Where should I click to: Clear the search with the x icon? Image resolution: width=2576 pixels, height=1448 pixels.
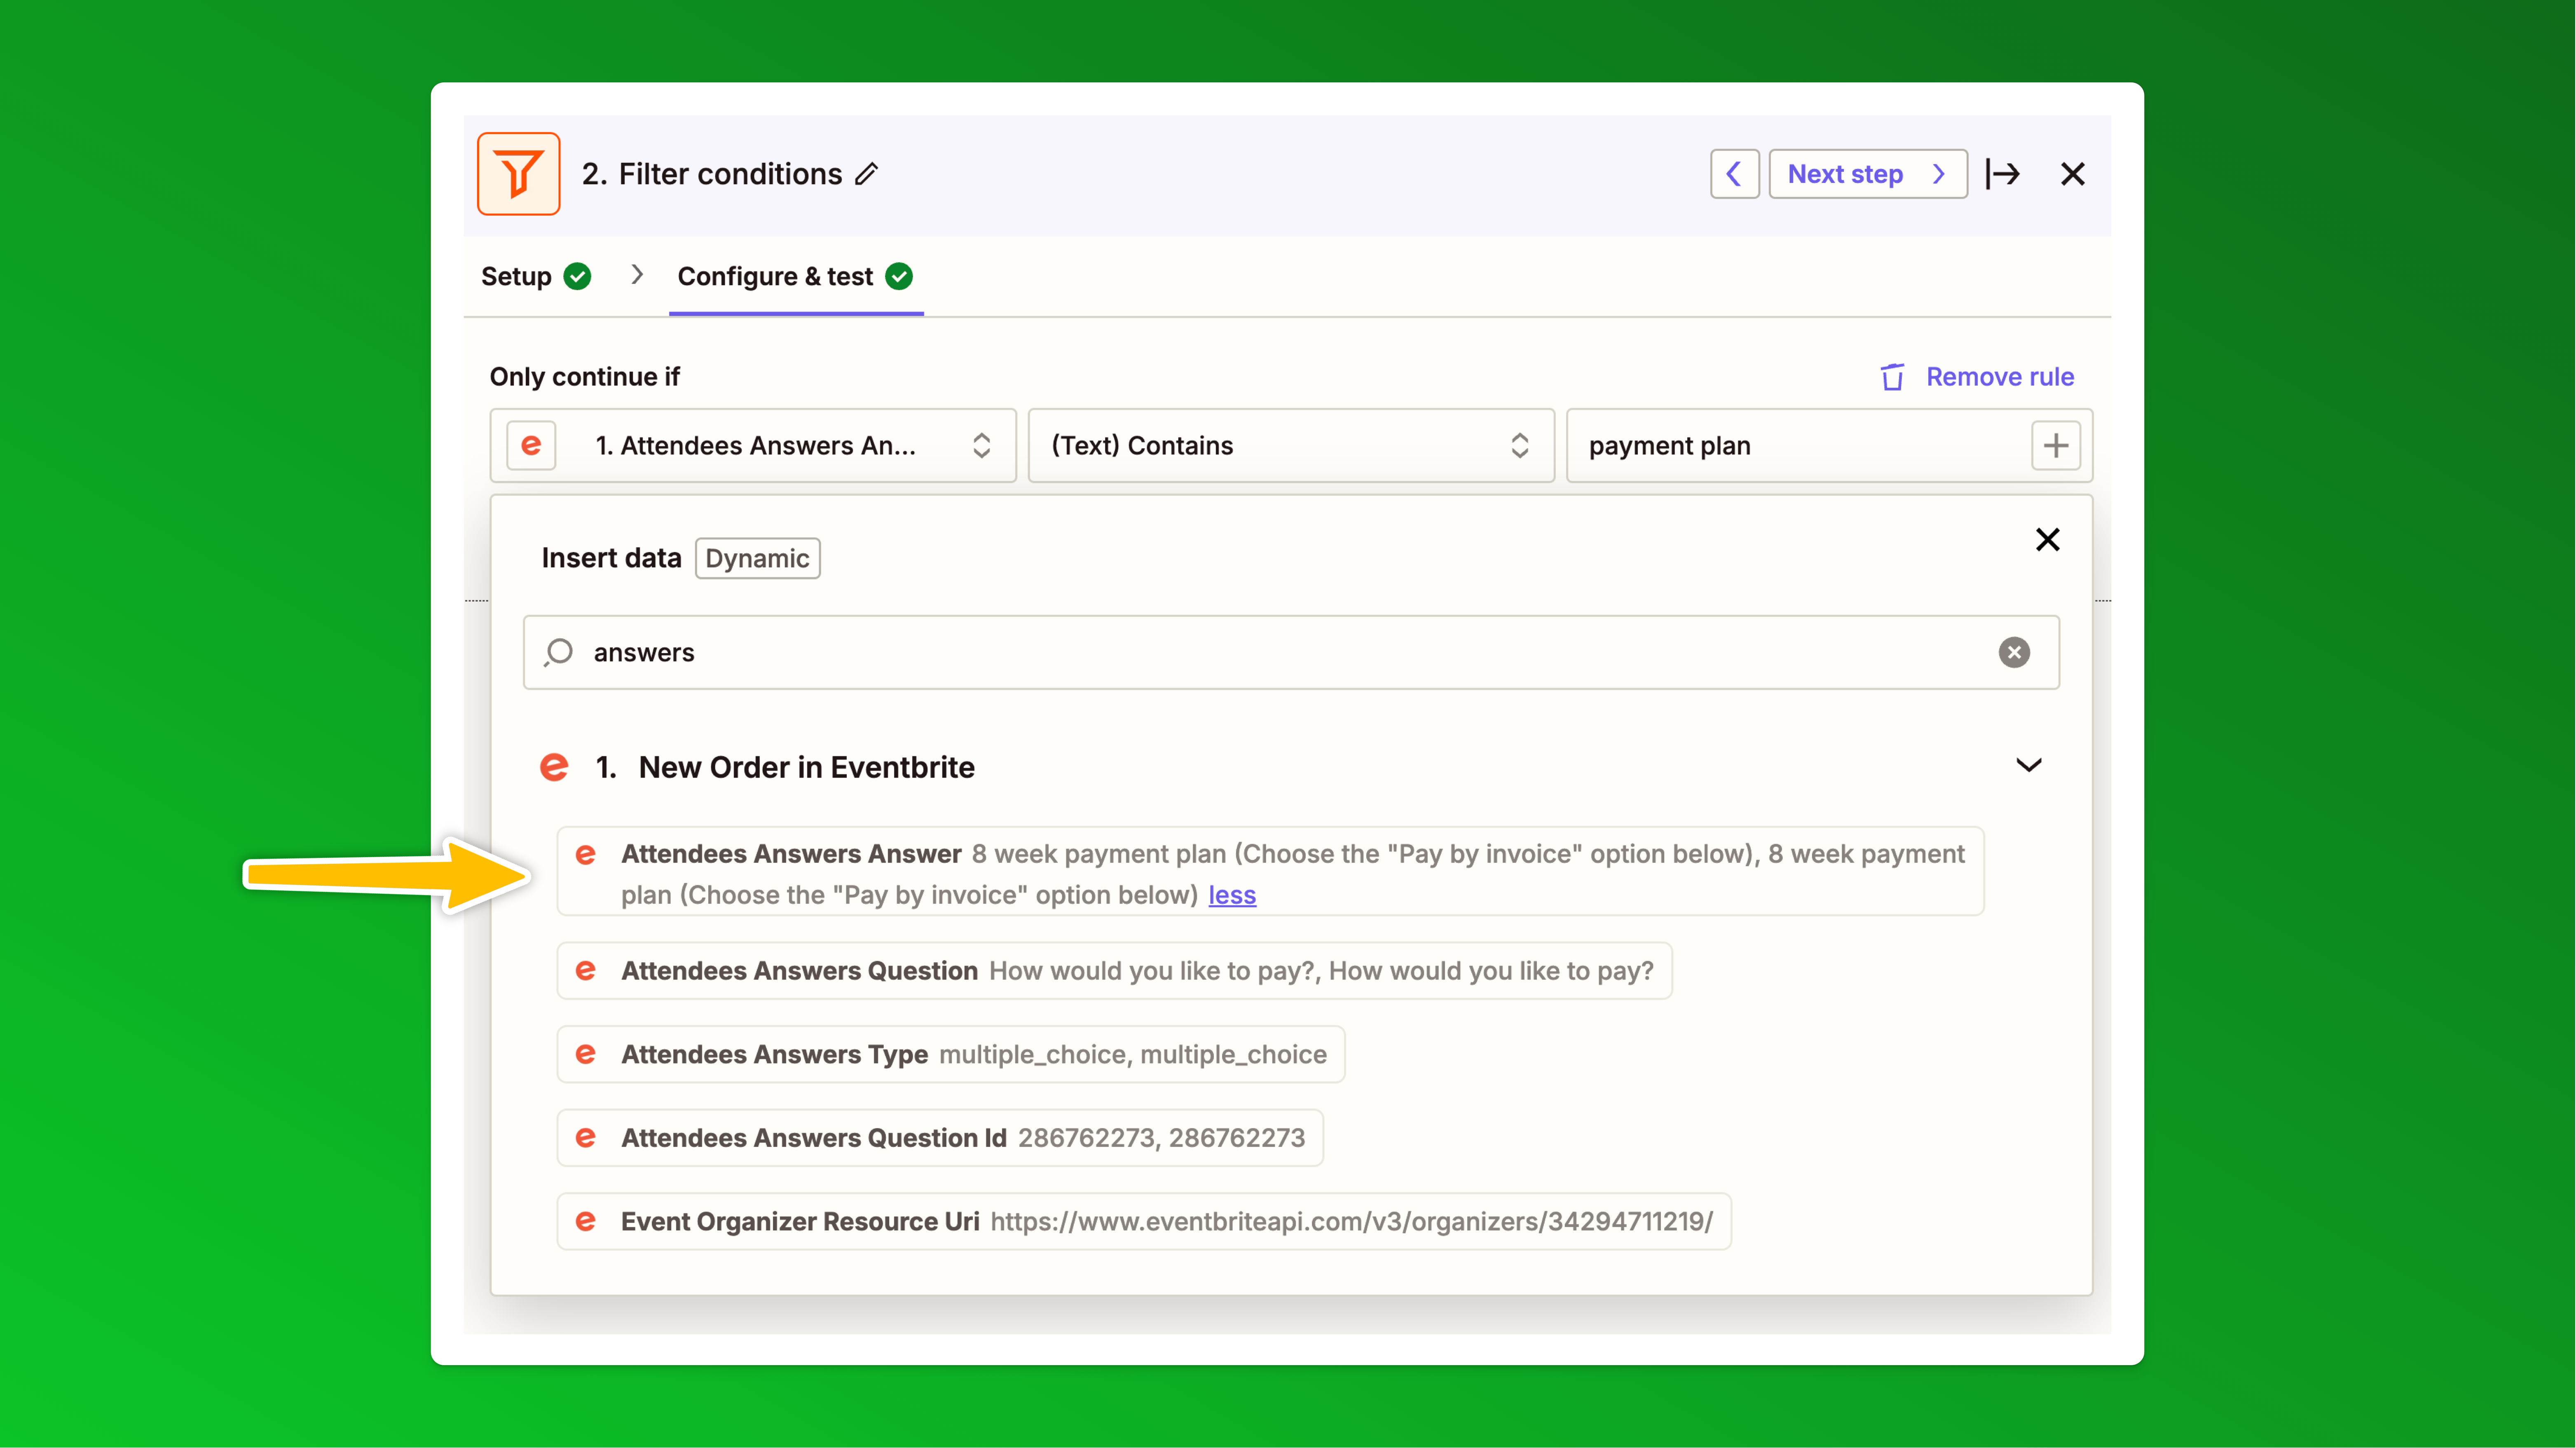point(2014,652)
